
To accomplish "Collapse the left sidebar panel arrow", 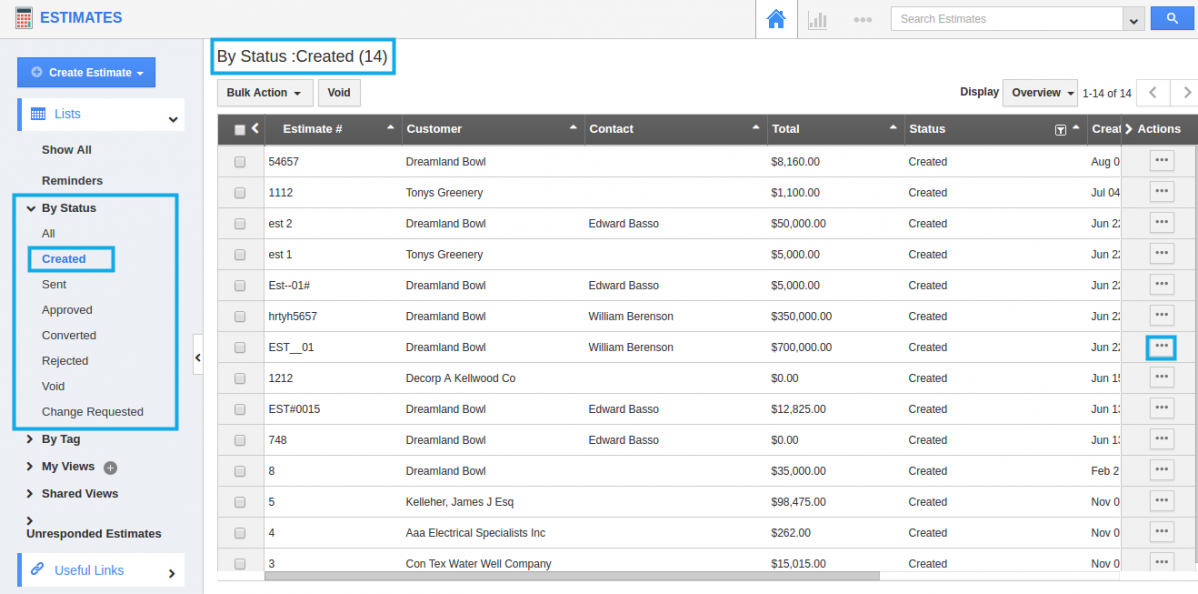I will (198, 357).
